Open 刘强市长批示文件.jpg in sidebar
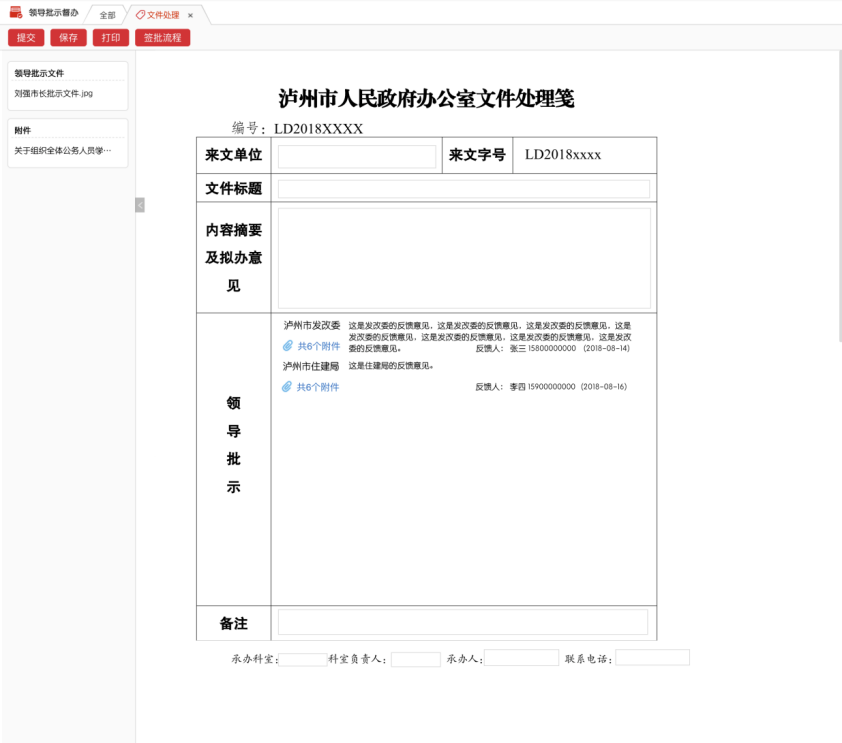The image size is (842, 743). click(x=54, y=93)
